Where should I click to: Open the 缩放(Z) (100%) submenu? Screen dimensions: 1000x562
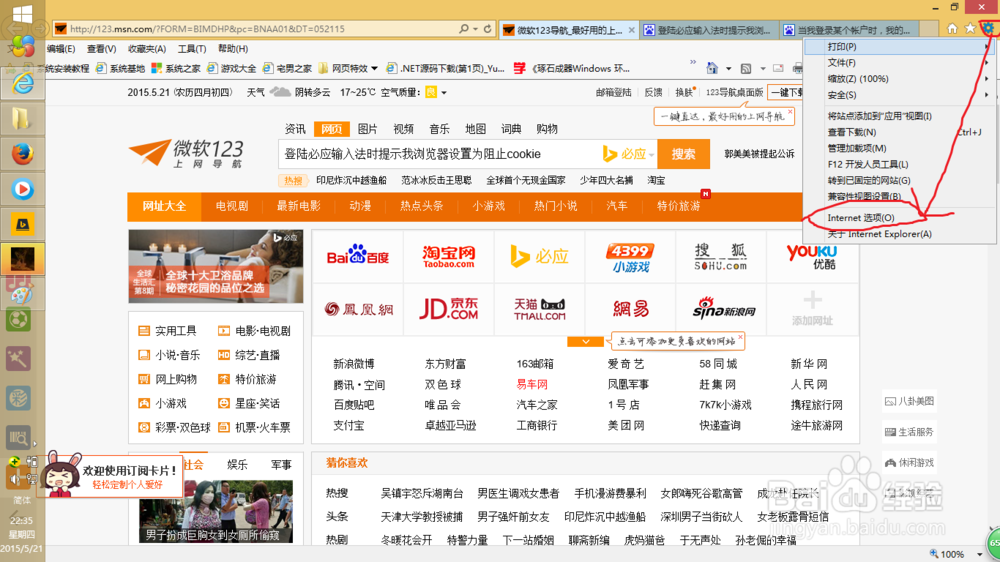(899, 78)
